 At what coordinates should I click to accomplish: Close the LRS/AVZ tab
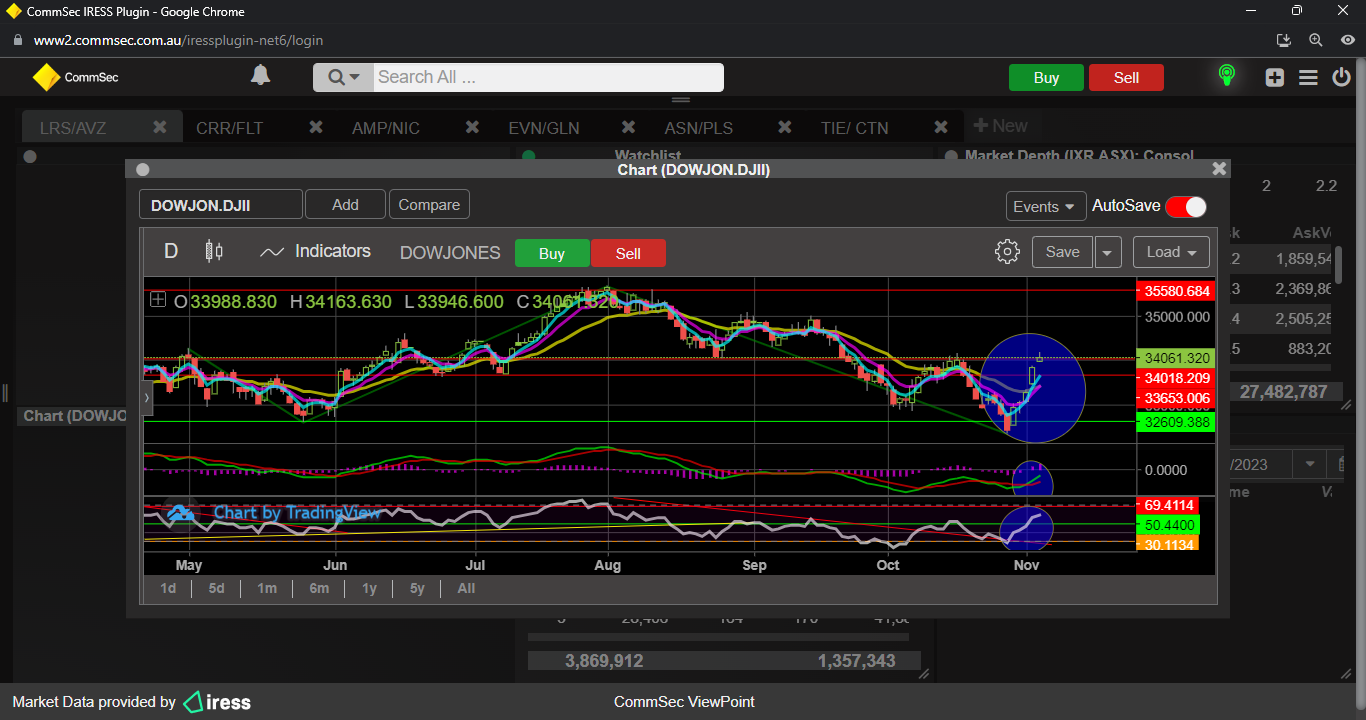point(160,127)
